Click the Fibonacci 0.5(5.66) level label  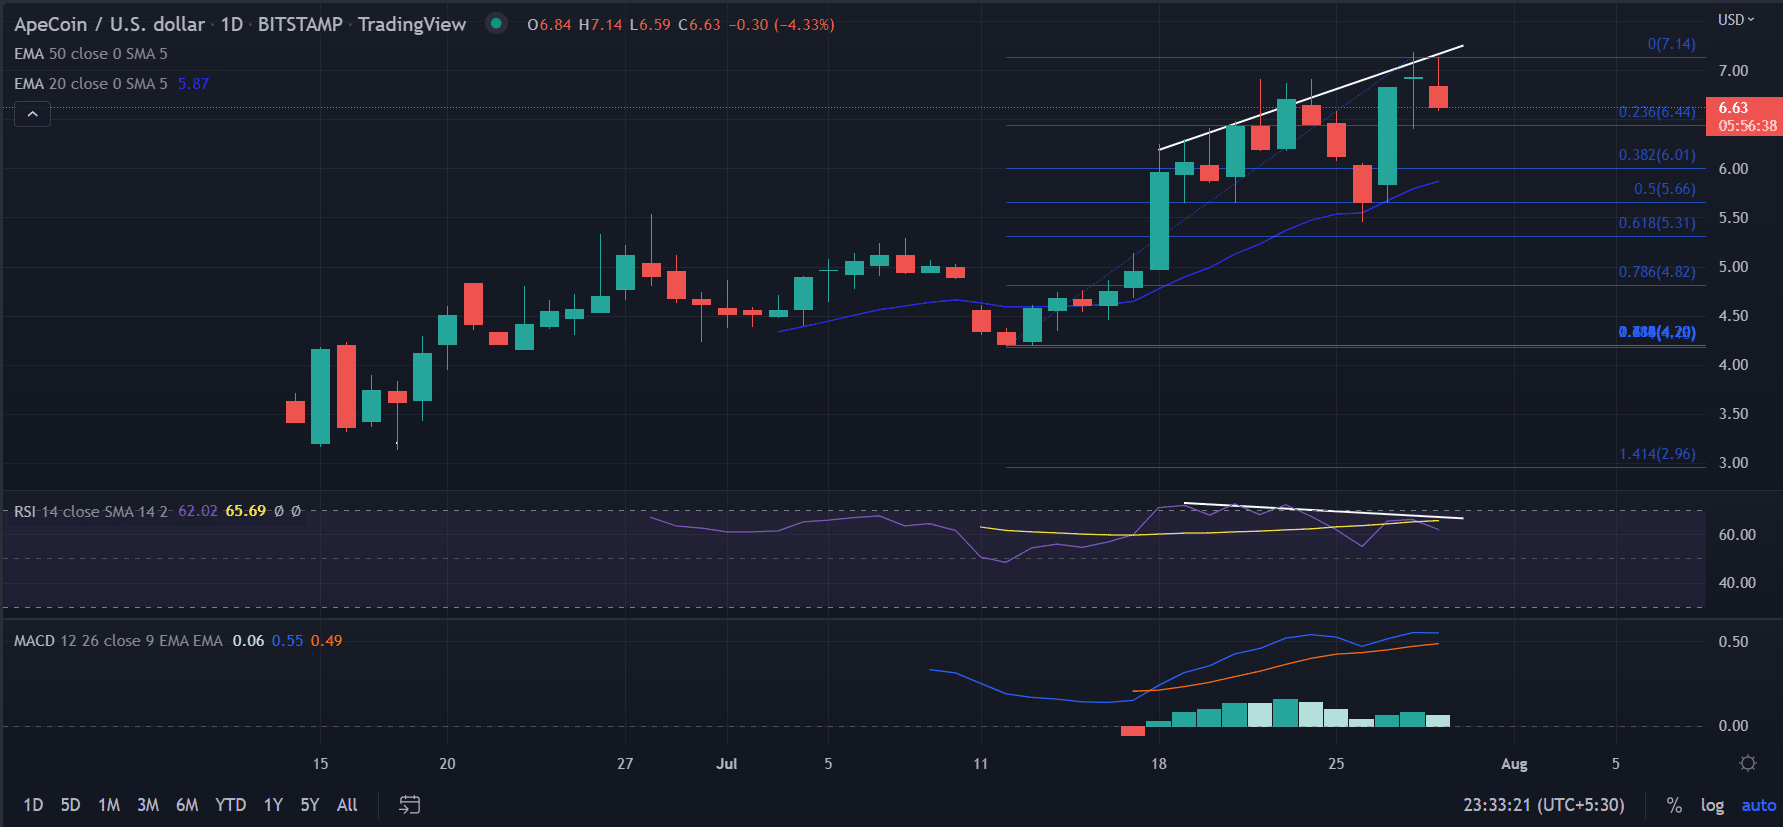pos(1665,189)
